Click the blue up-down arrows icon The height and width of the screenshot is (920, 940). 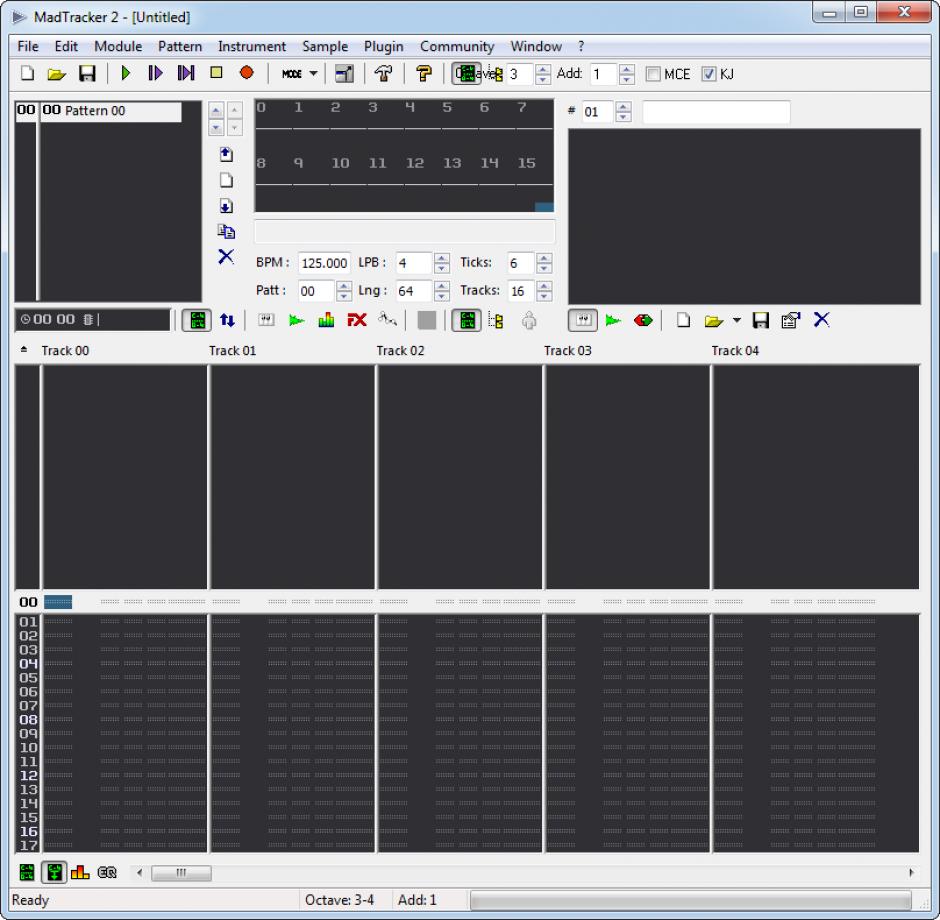pyautogui.click(x=227, y=321)
